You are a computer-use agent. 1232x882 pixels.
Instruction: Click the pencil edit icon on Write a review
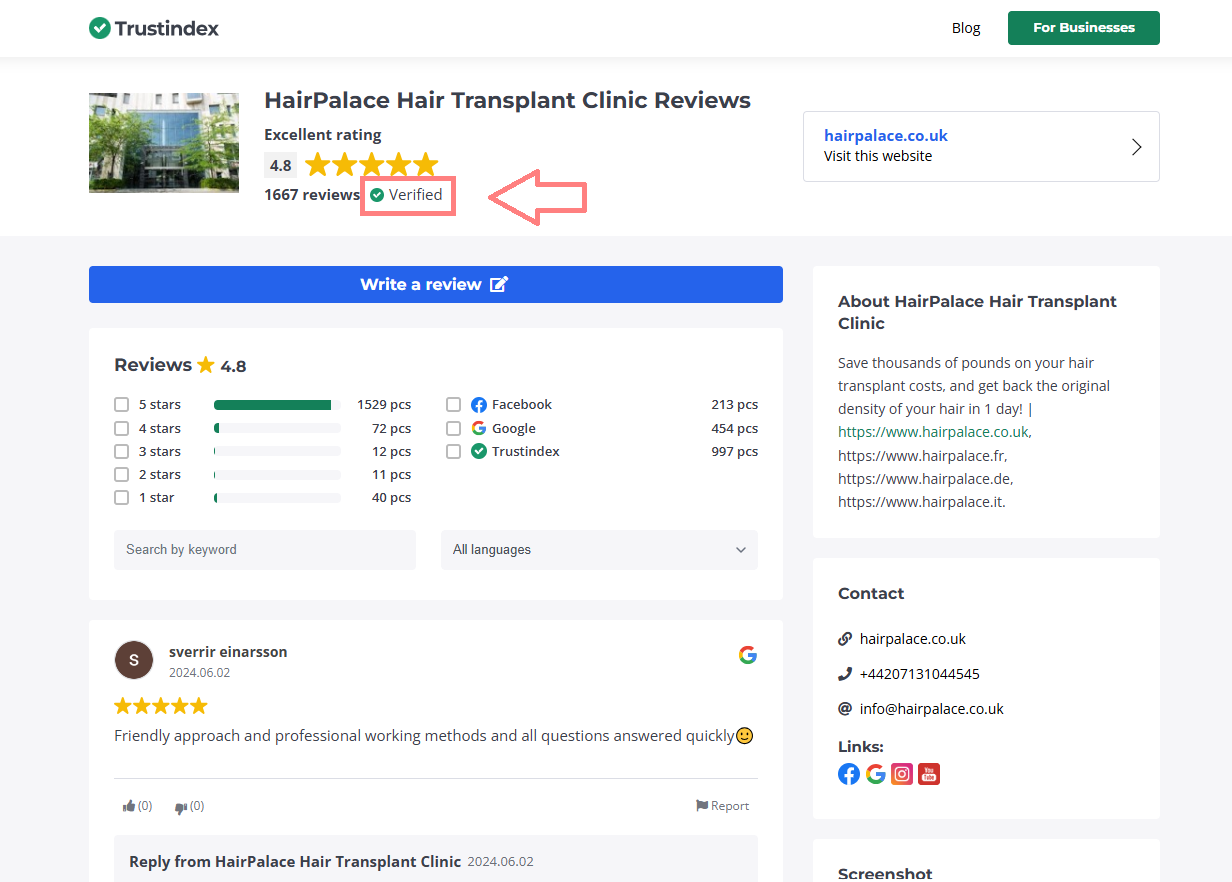click(499, 284)
